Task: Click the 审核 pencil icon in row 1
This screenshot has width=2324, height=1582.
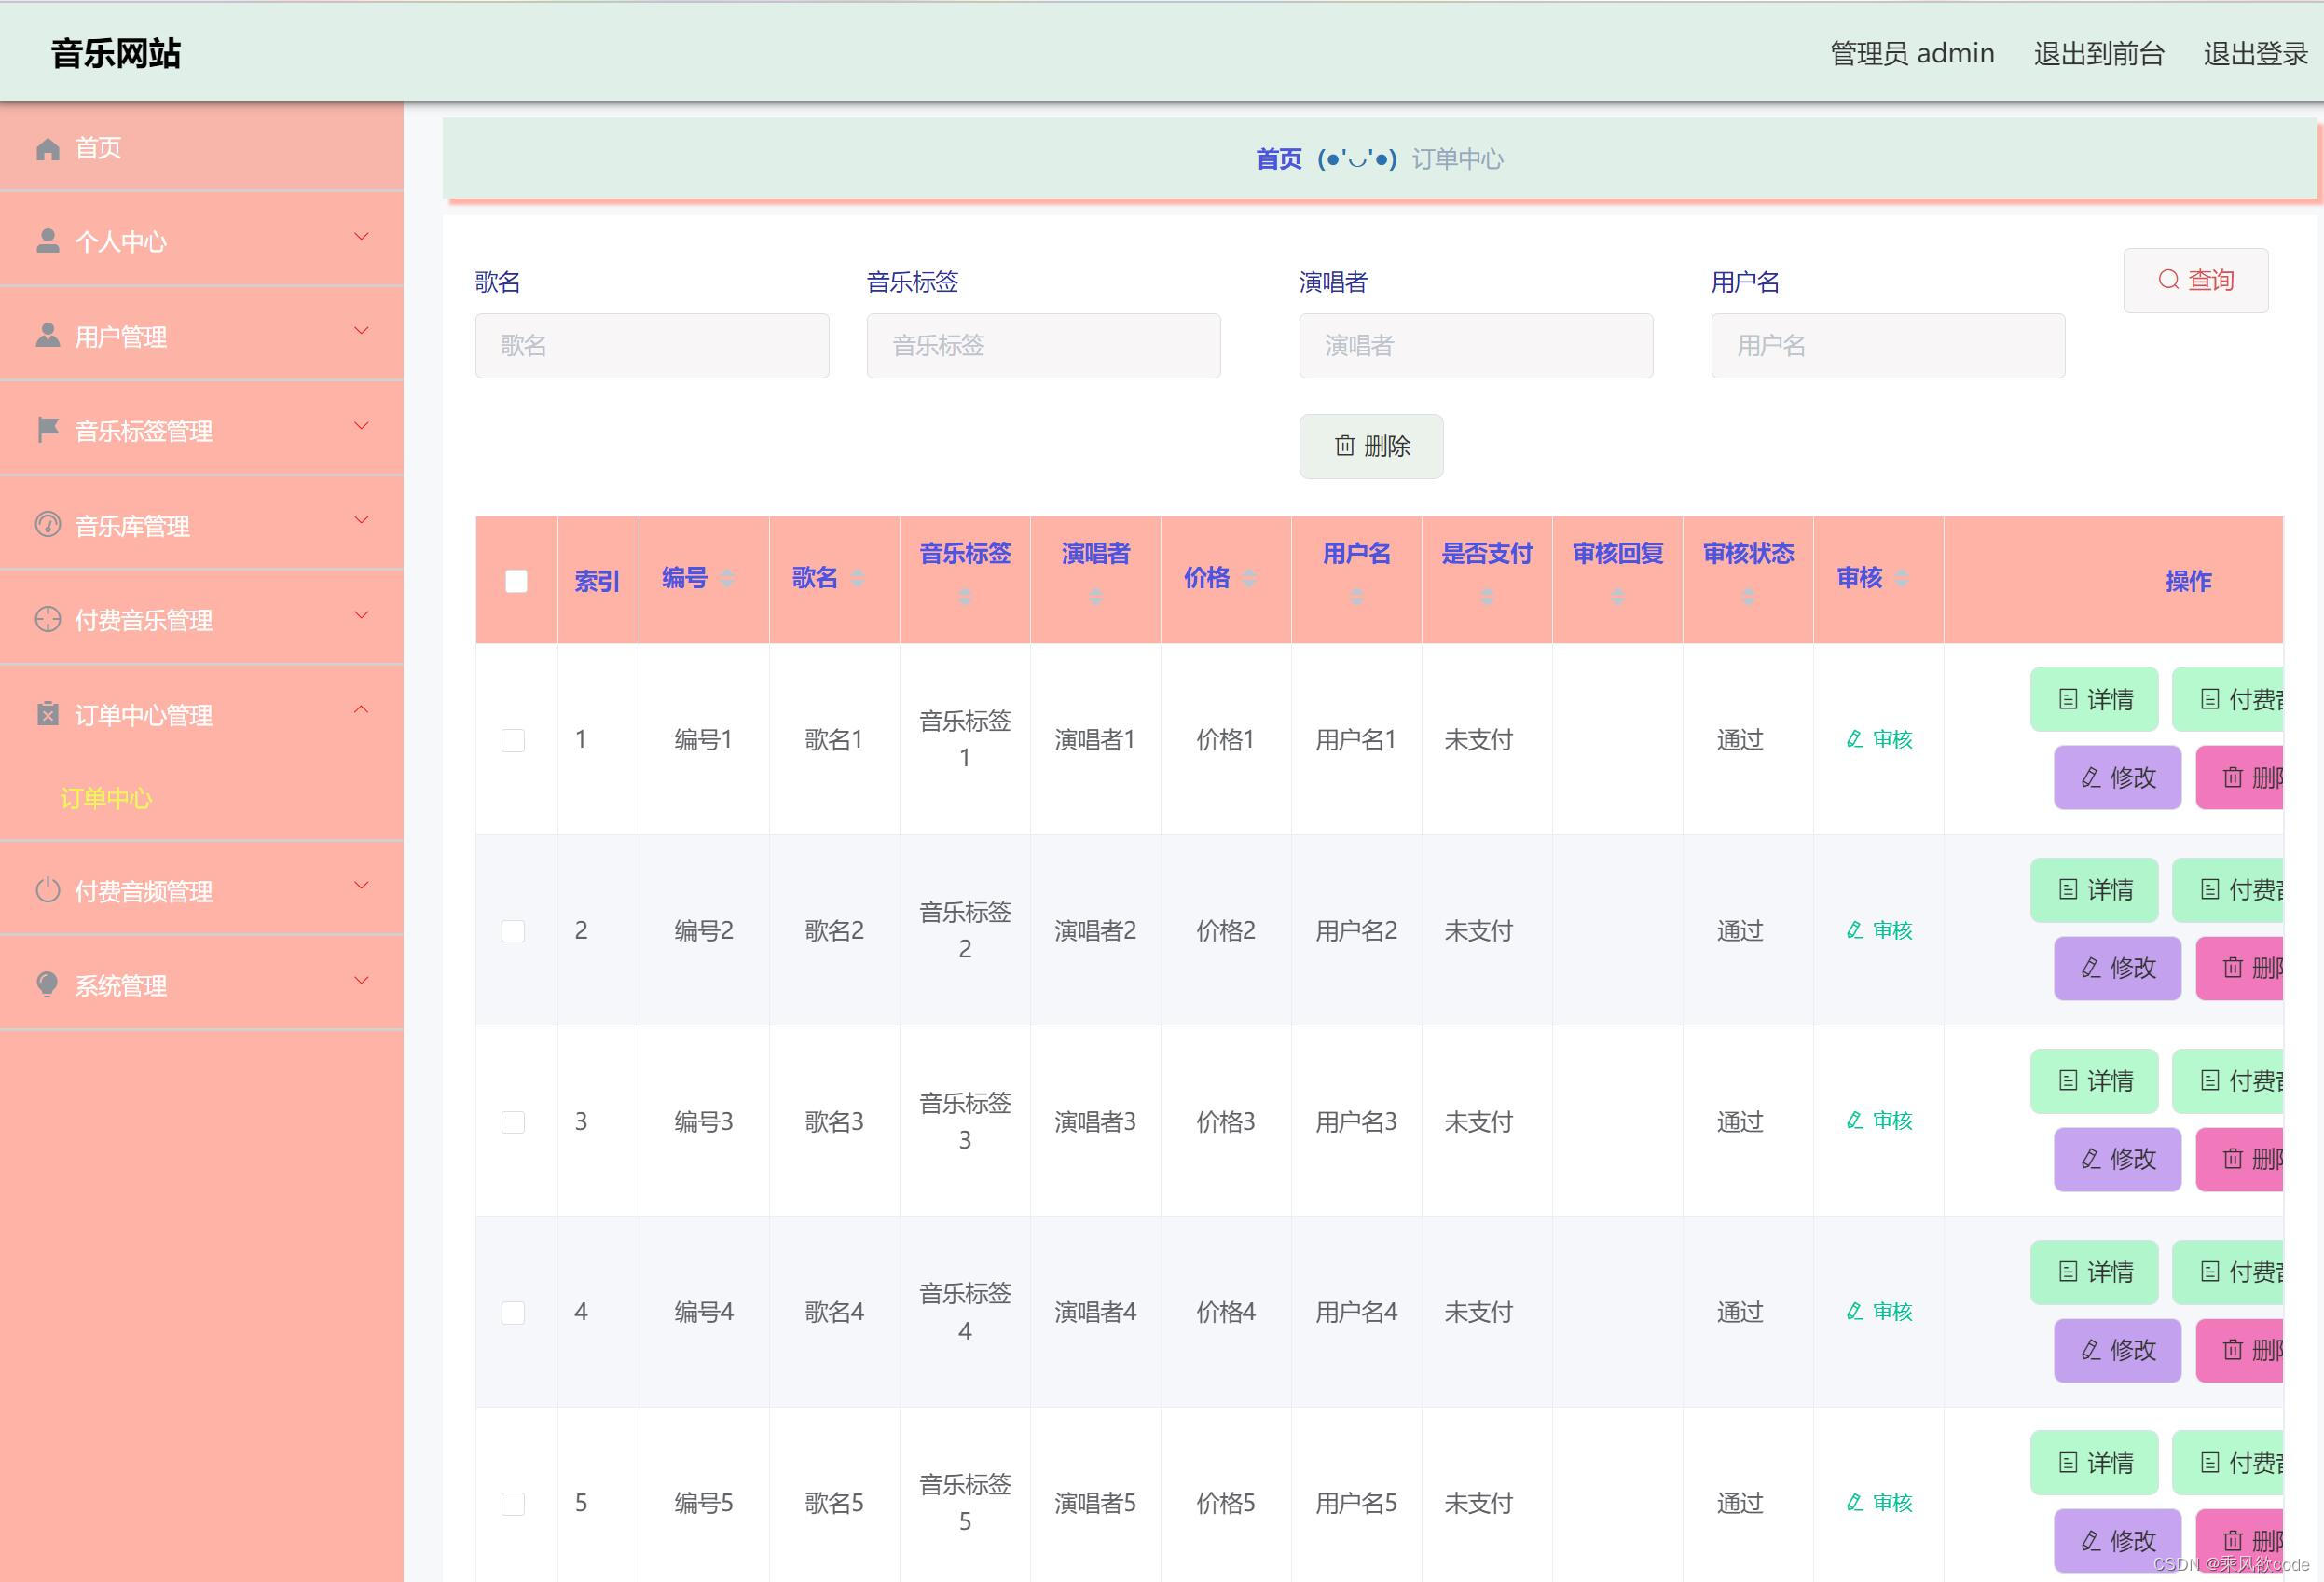Action: (1854, 739)
